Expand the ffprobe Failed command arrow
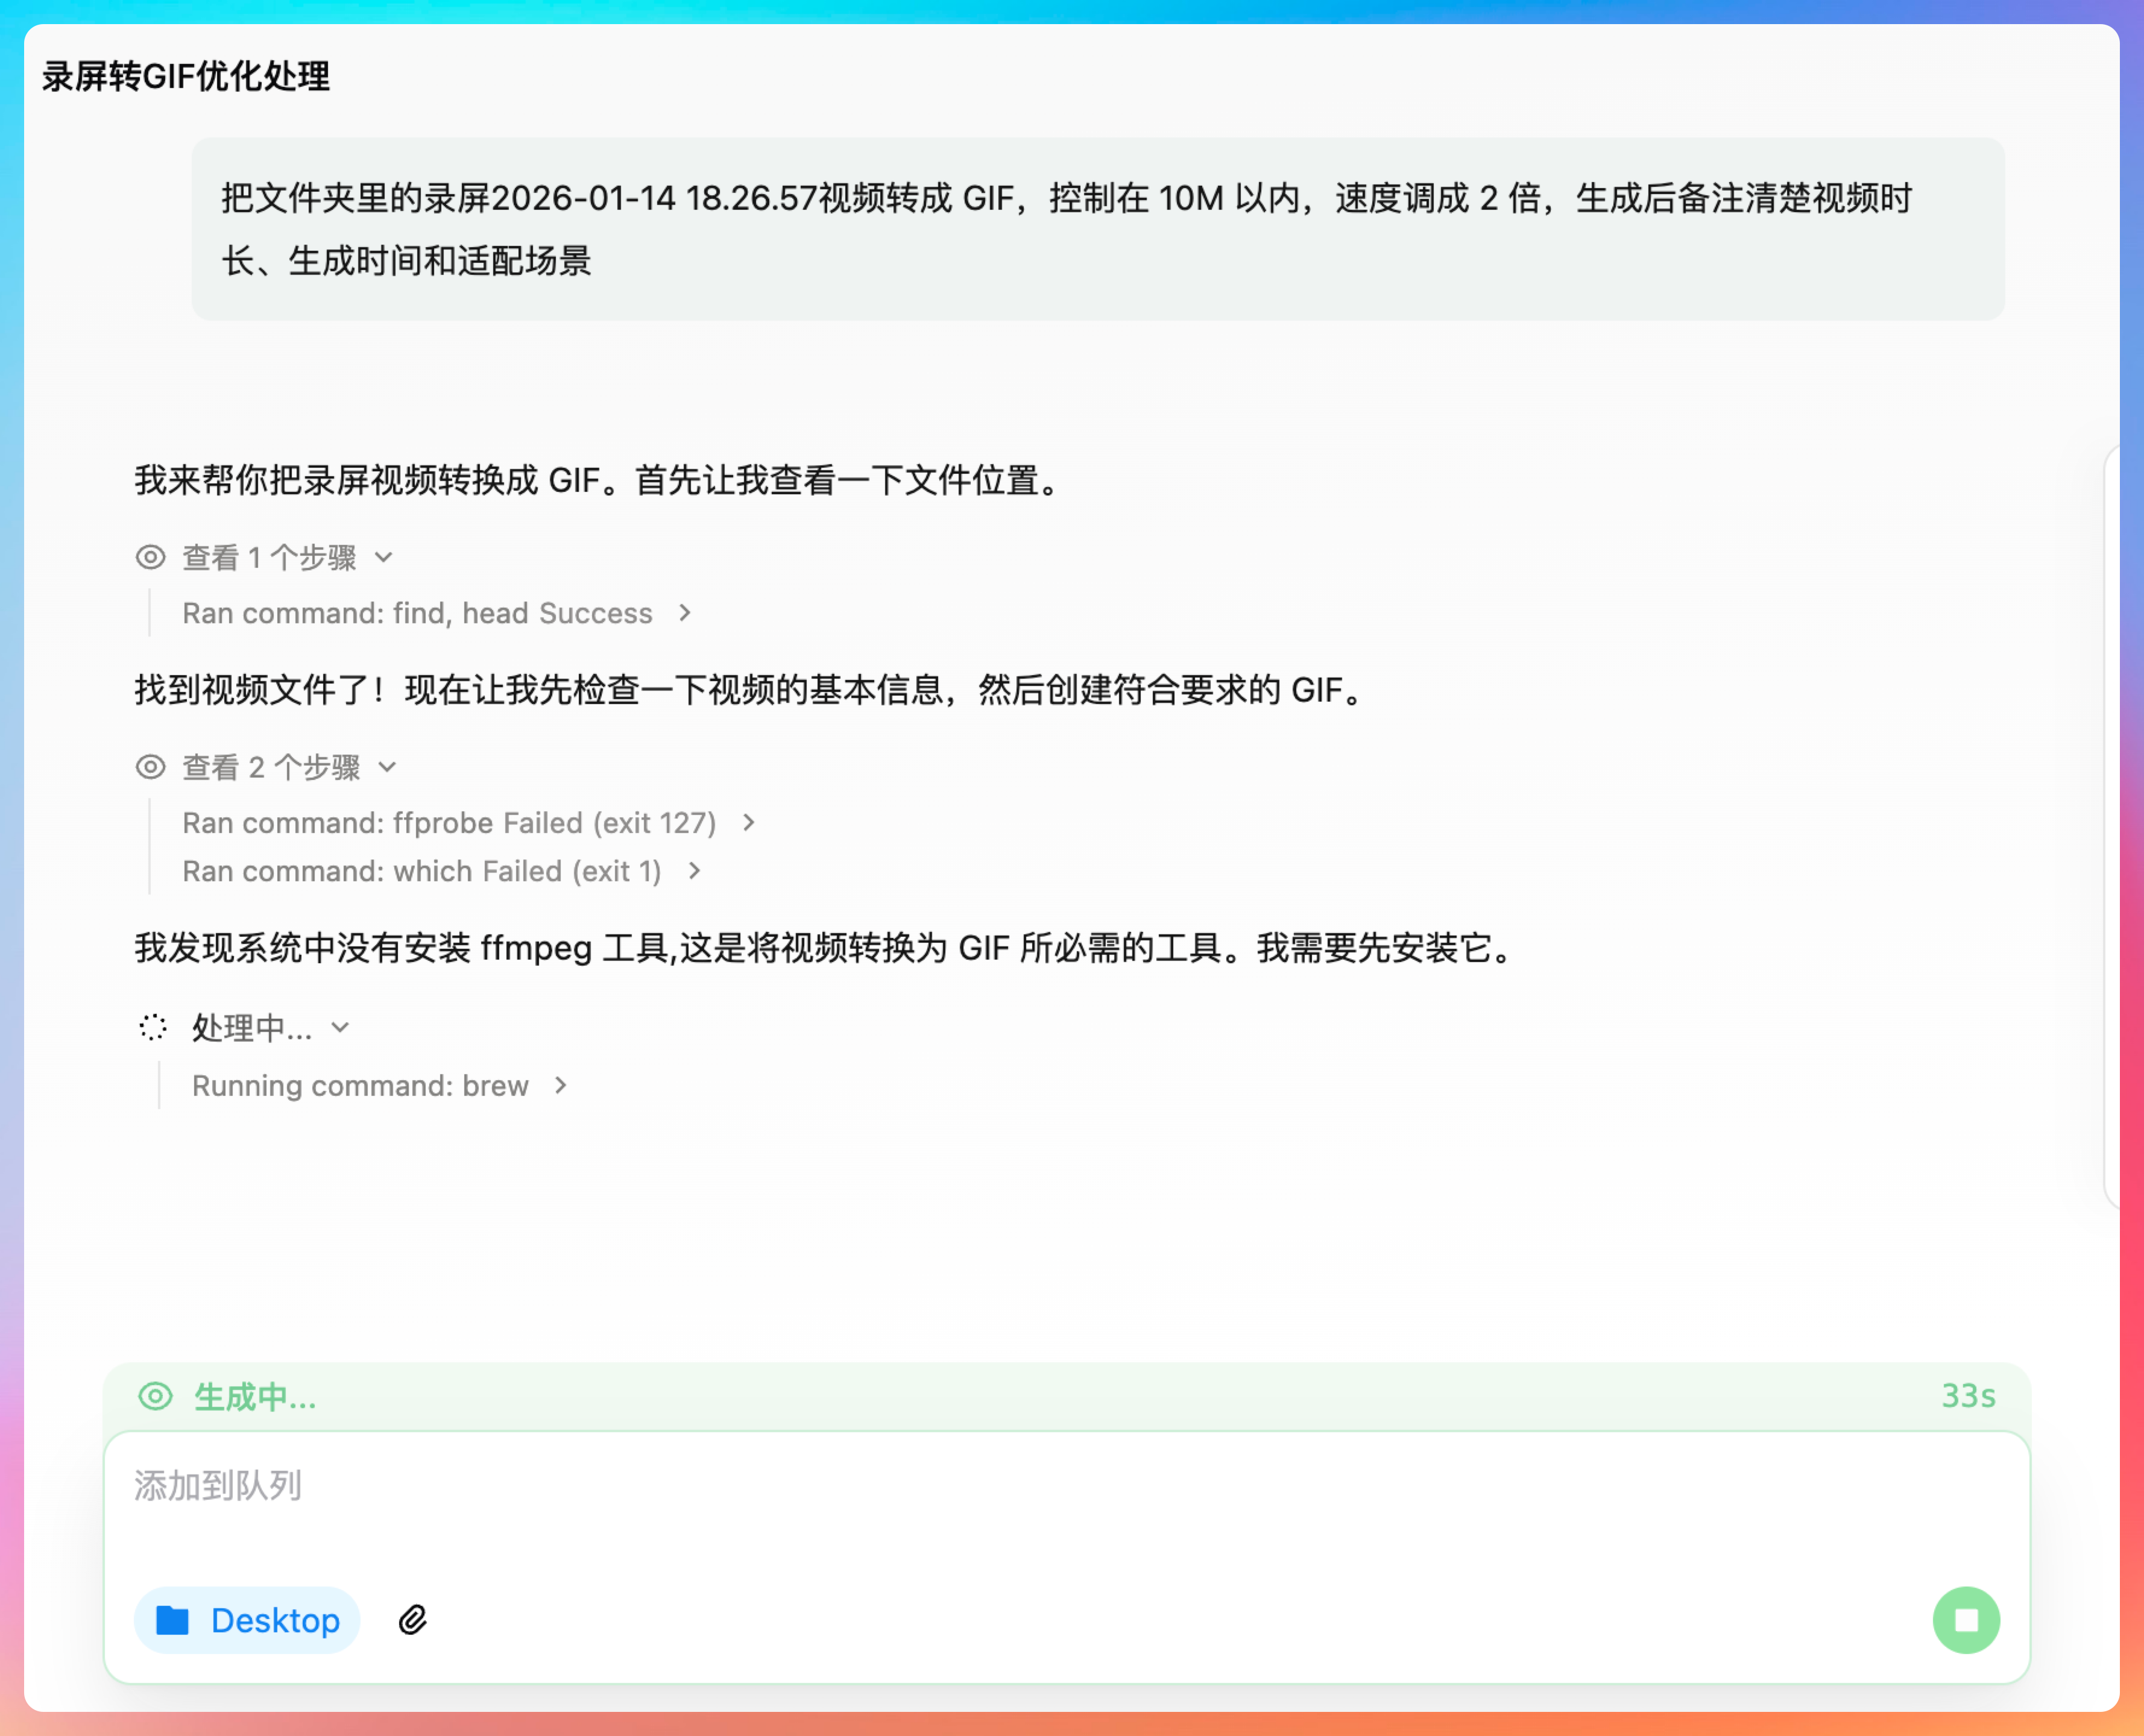 (x=749, y=822)
